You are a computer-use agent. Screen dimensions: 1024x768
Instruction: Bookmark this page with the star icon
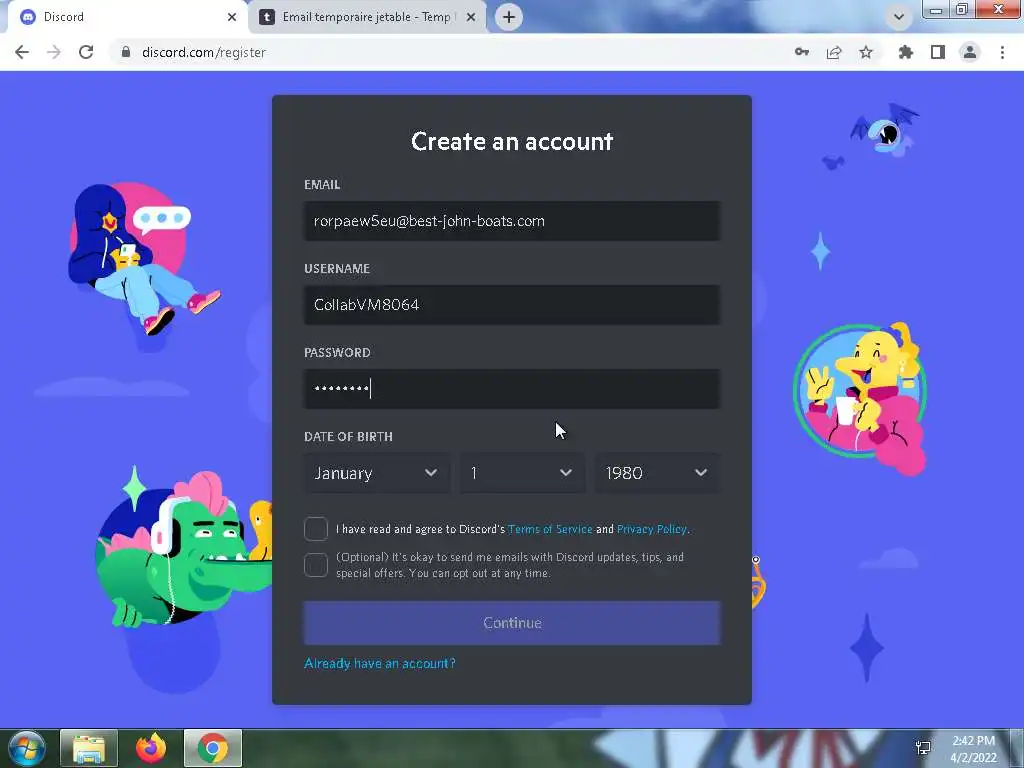(866, 52)
